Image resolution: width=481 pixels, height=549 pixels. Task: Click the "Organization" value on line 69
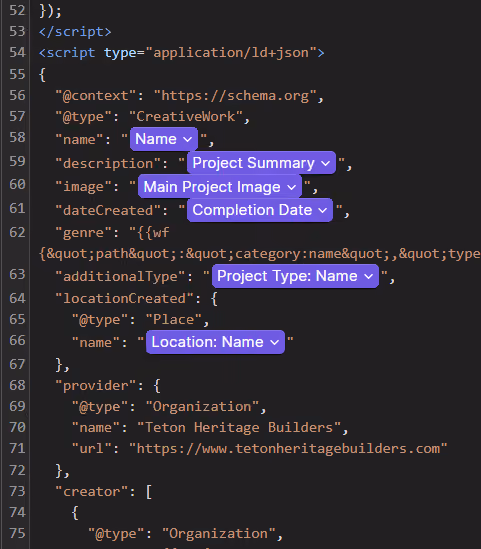point(202,406)
